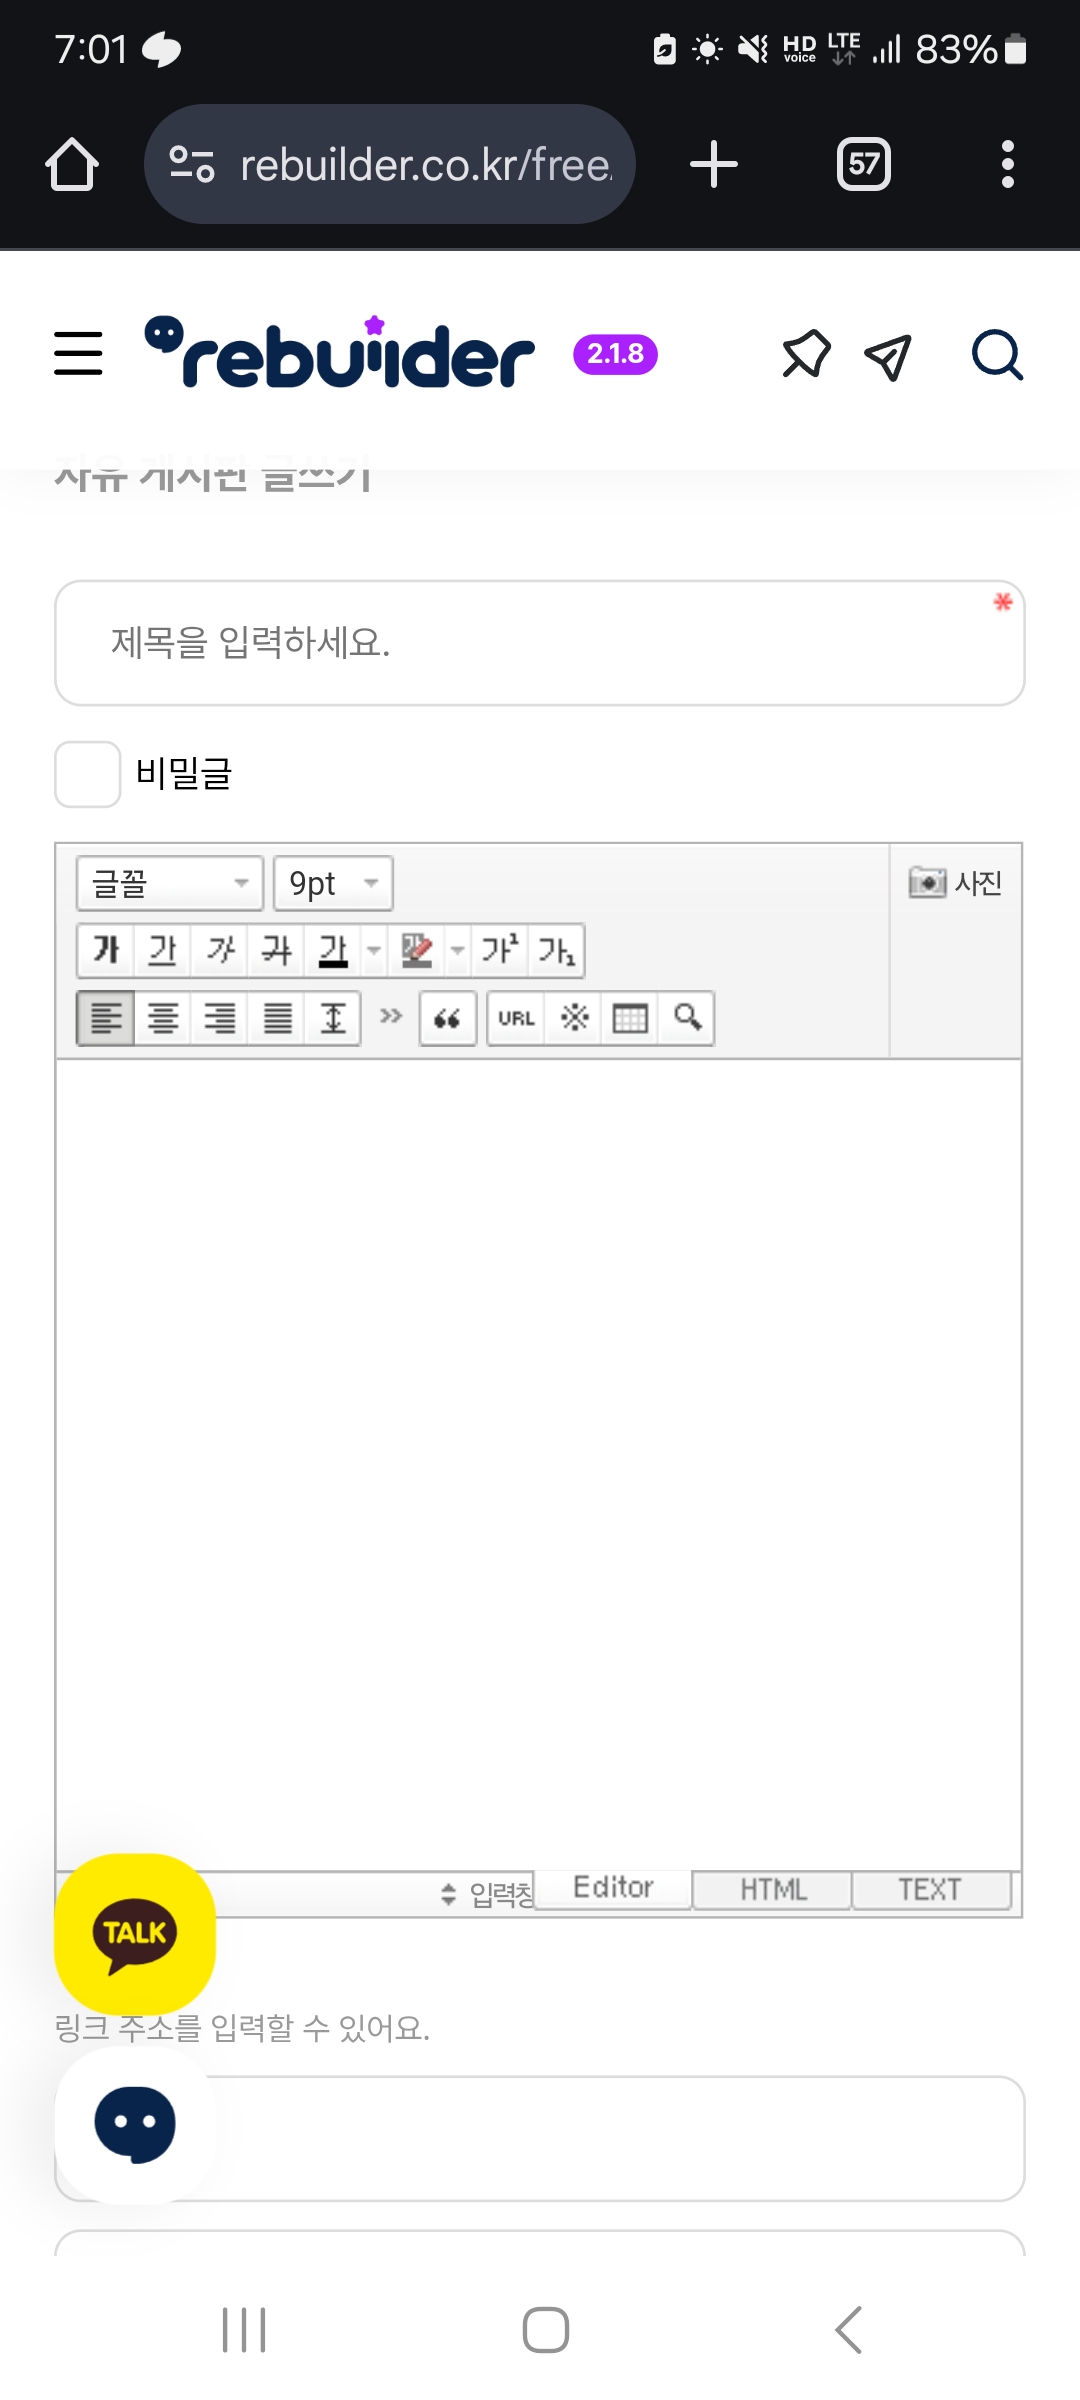Open the 9pt font size dropdown
Viewport: 1080px width, 2400px height.
point(333,883)
